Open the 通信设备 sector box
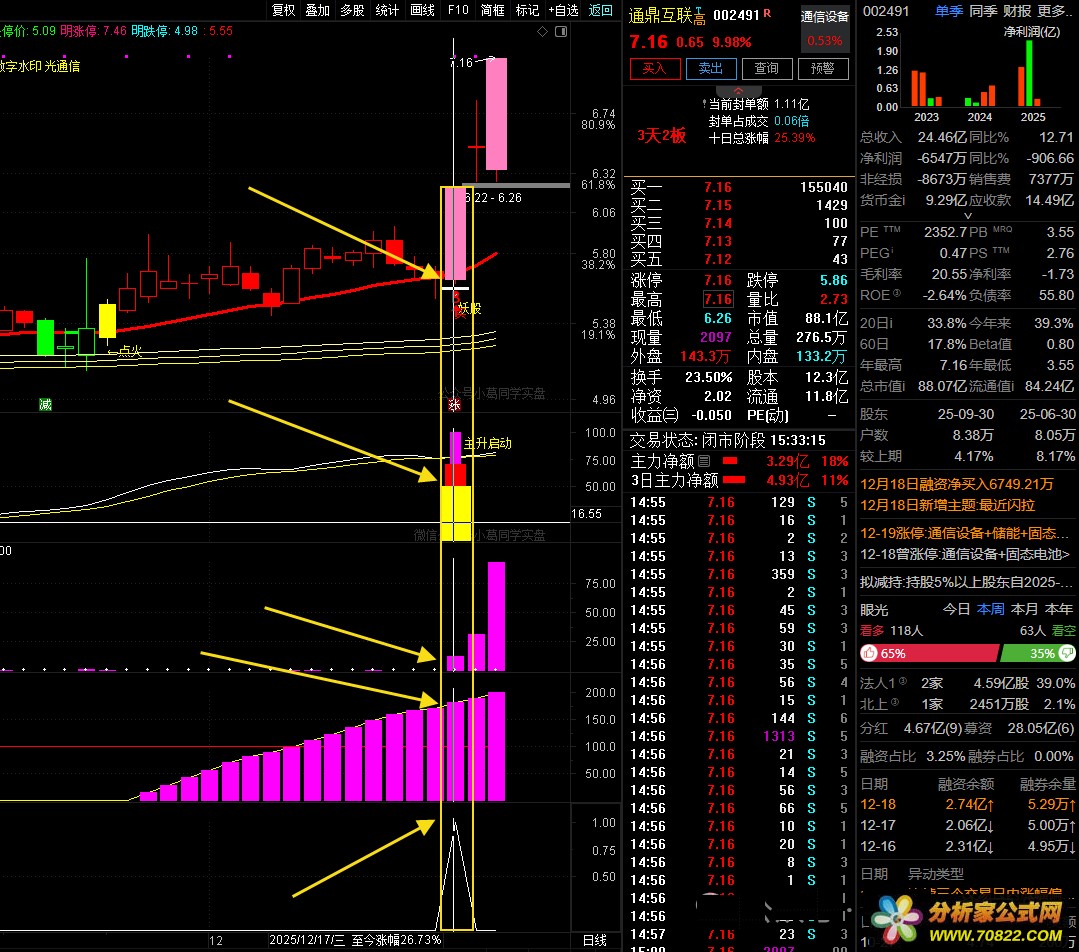Viewport: 1079px width, 952px height. 824,28
